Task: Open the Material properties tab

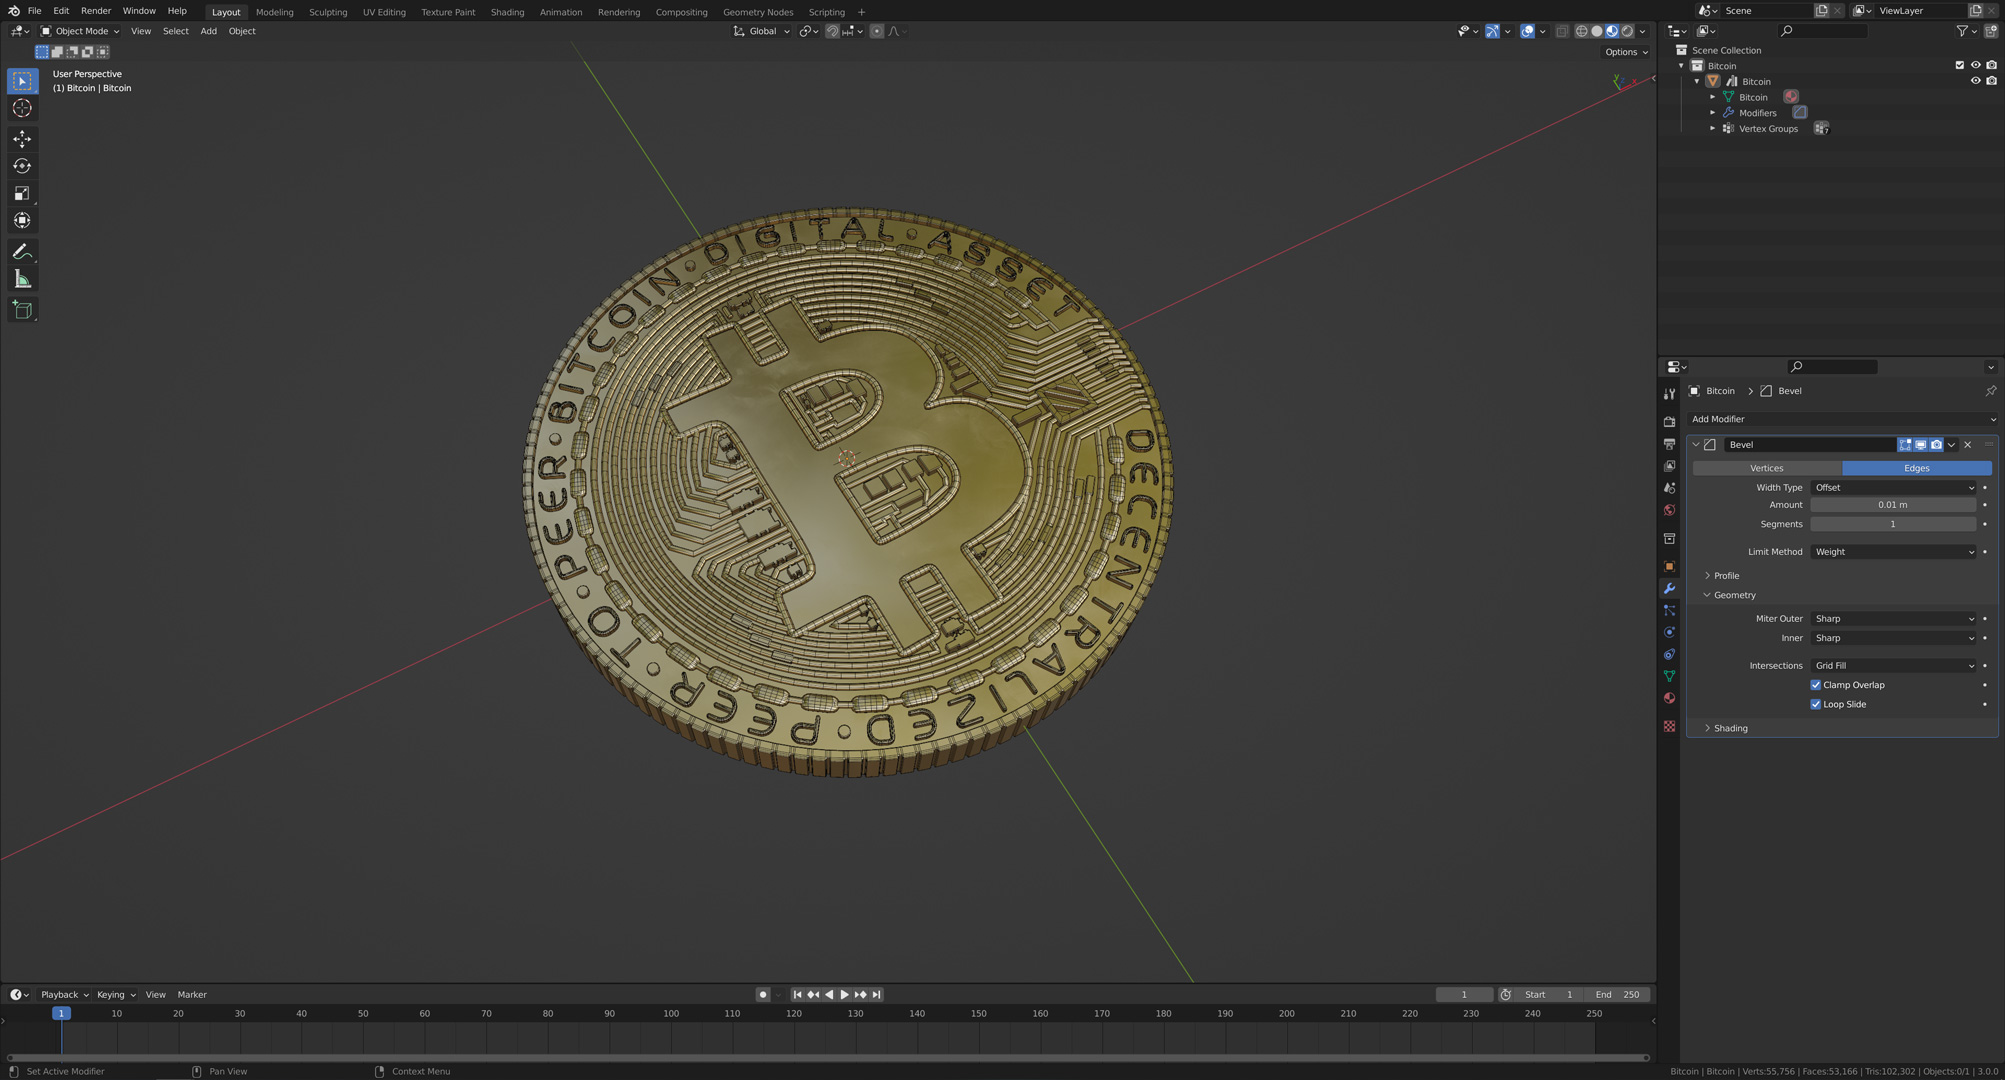Action: coord(1669,698)
